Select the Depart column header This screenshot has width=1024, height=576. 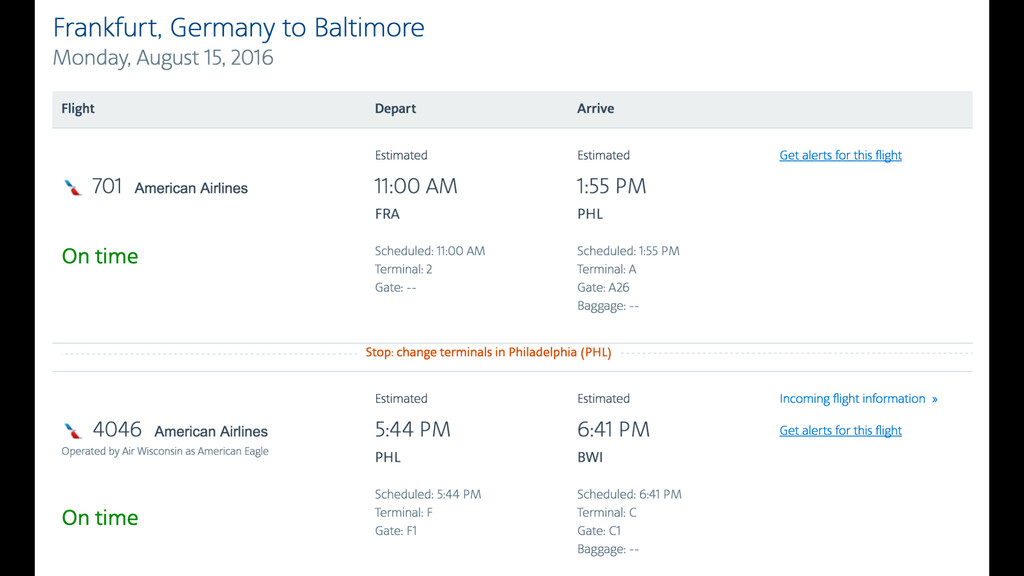click(x=395, y=108)
